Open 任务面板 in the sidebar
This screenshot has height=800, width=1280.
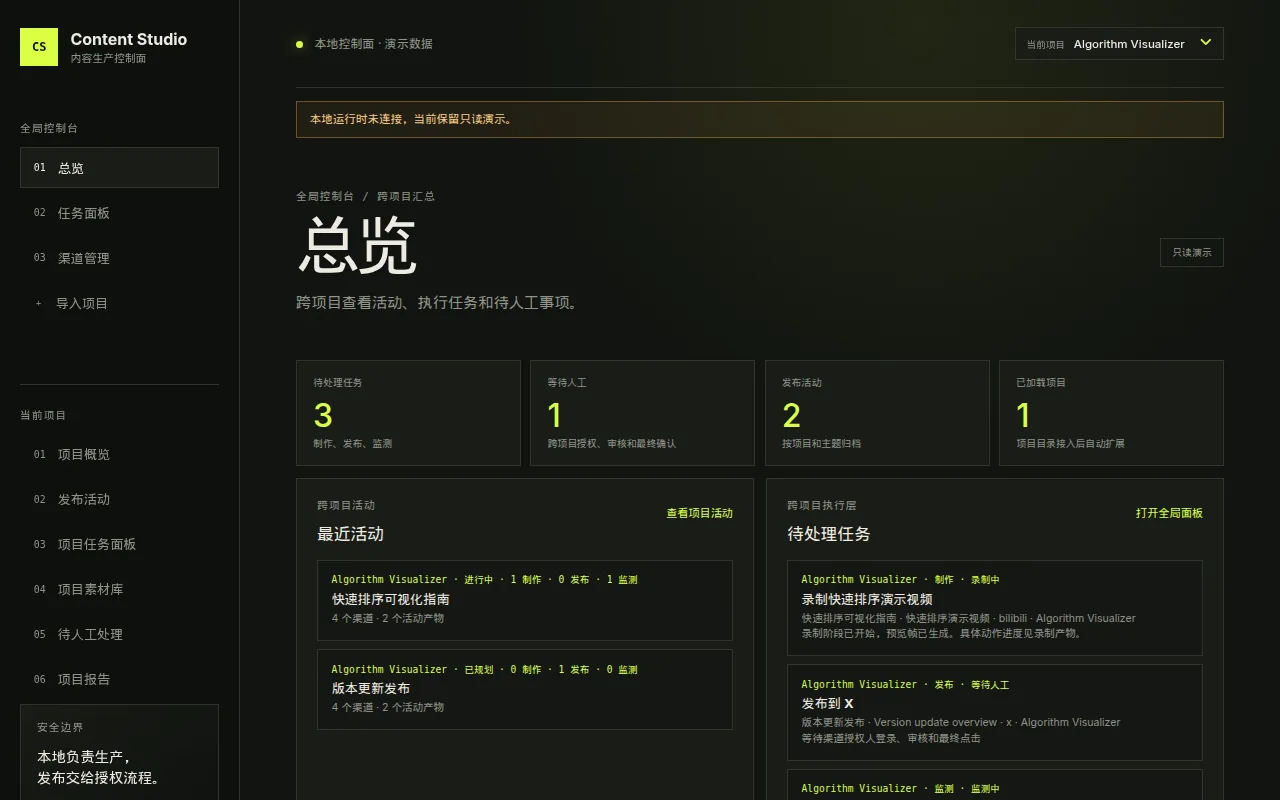pyautogui.click(x=119, y=212)
